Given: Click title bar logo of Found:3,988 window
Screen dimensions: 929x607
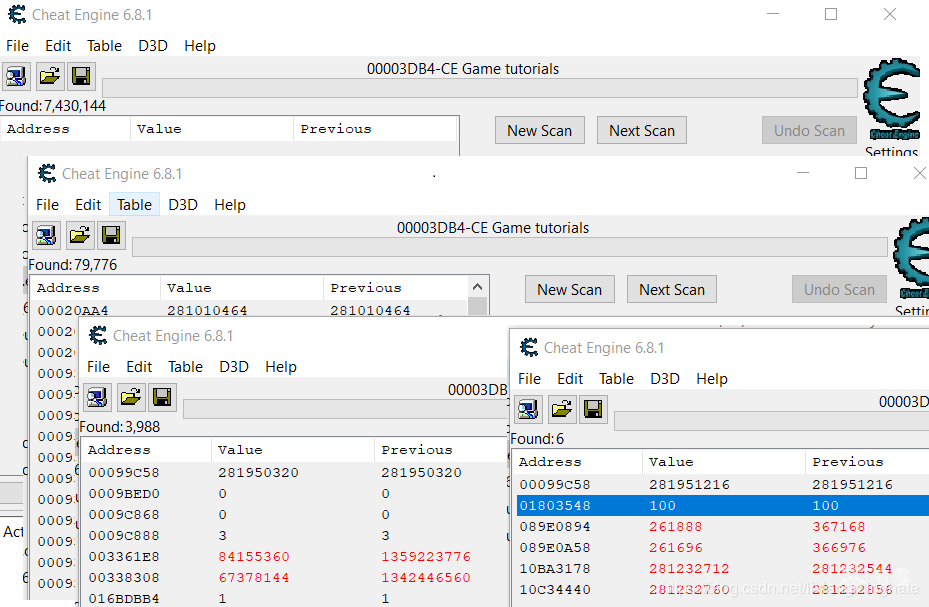Looking at the screenshot, I should [x=98, y=335].
